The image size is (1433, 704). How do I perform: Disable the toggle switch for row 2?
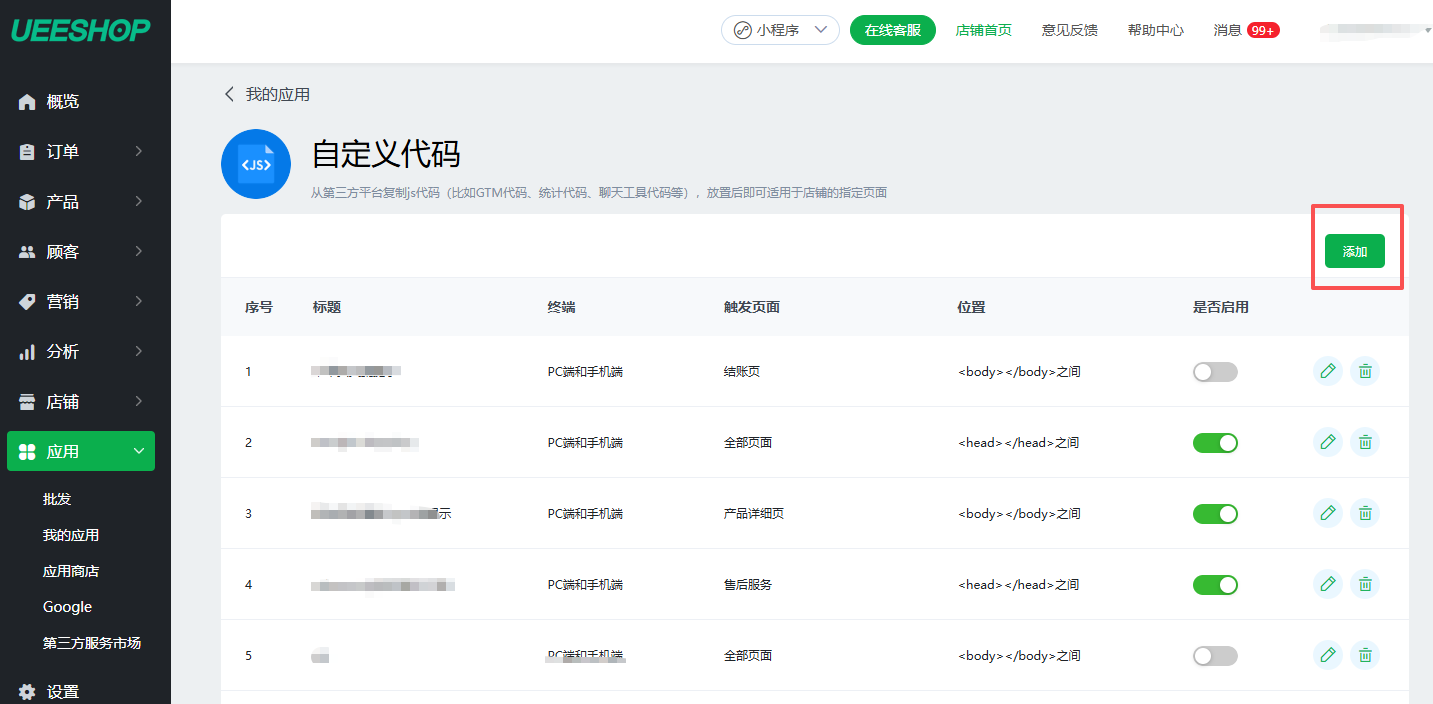[1215, 443]
